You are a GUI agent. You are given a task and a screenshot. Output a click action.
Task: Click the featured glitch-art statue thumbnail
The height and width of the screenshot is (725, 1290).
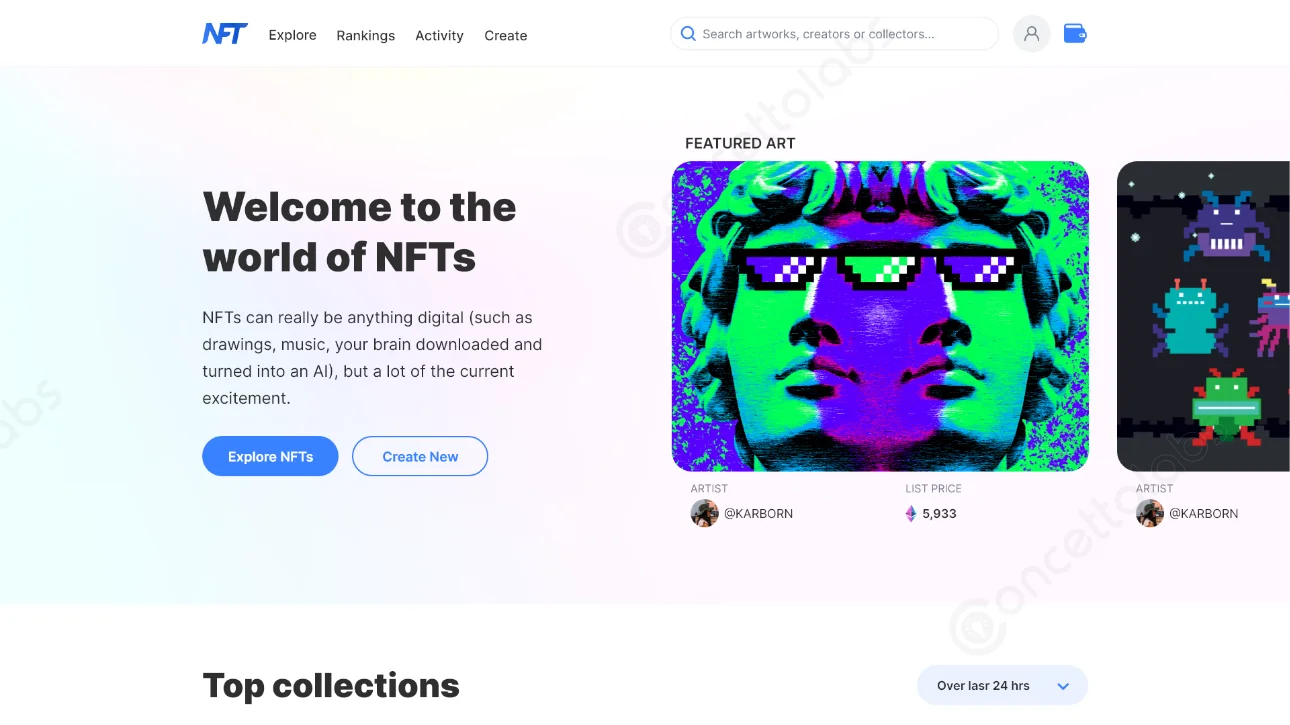[x=880, y=315]
